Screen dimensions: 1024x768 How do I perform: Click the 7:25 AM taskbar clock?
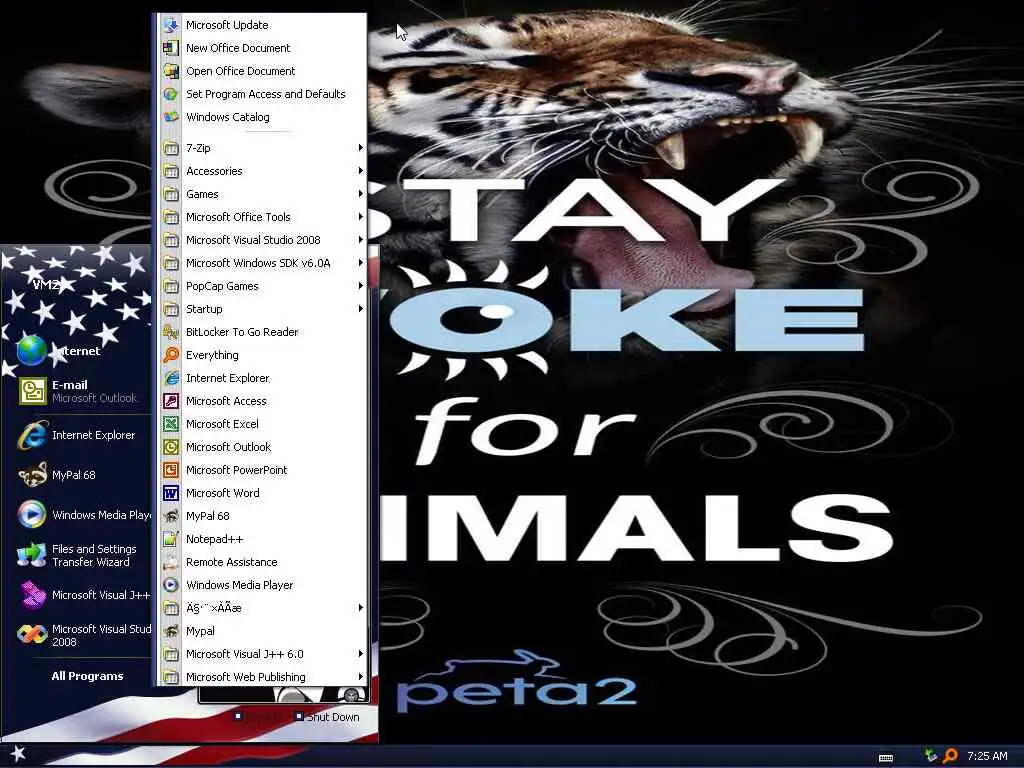point(987,756)
